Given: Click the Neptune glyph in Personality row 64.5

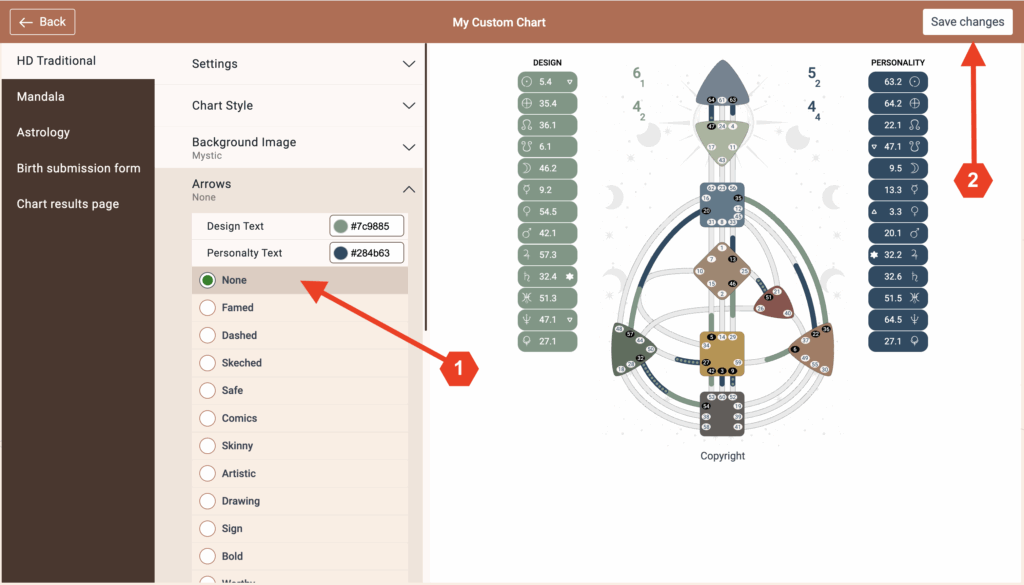Looking at the screenshot, I should (x=912, y=320).
